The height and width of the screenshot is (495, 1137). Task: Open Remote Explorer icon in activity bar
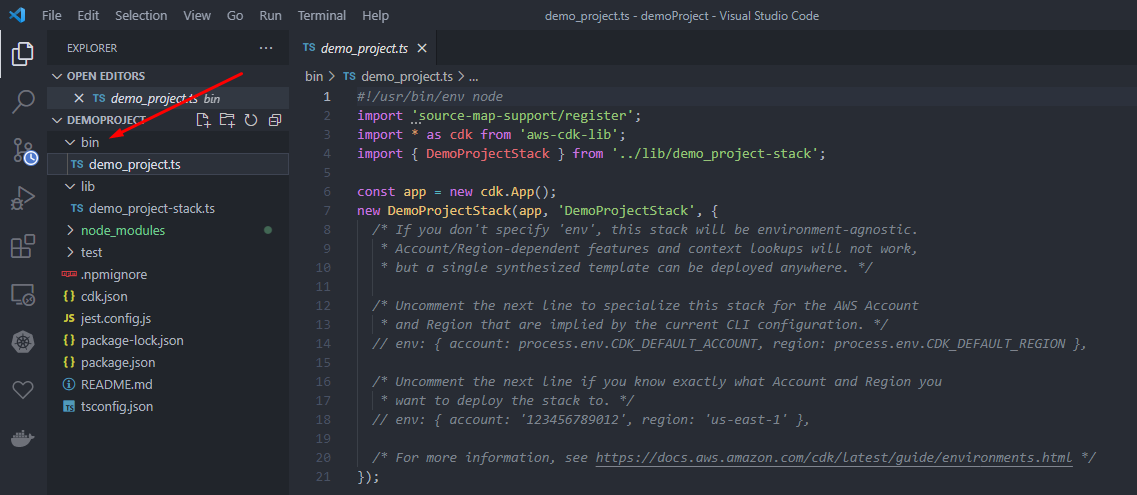[x=23, y=295]
